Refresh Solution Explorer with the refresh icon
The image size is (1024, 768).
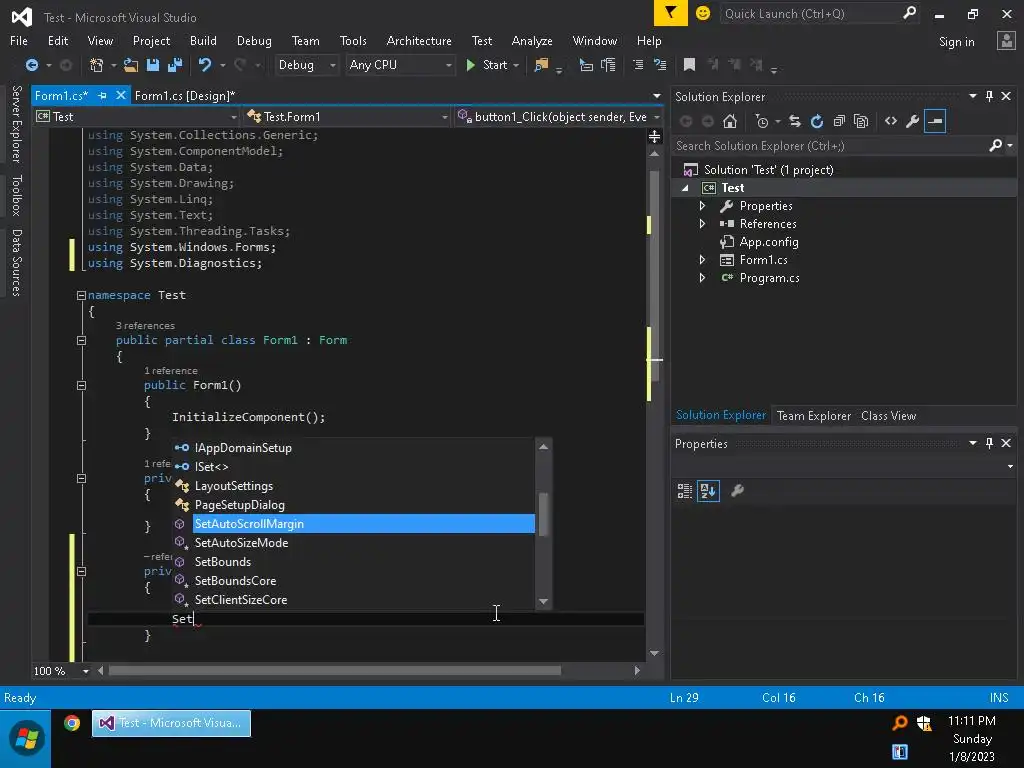pos(817,121)
